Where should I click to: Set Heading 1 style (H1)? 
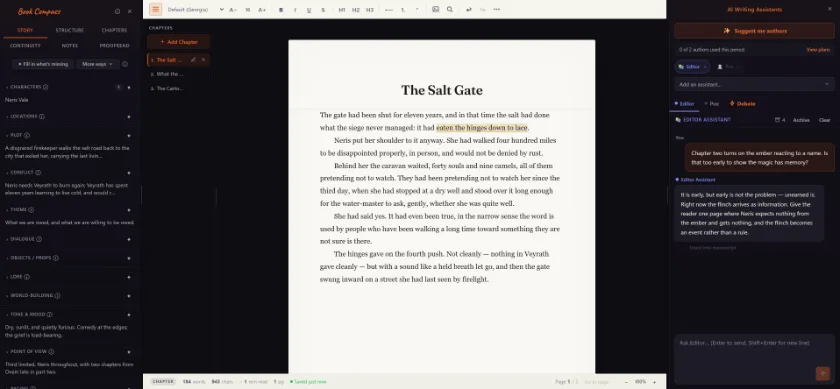(x=342, y=10)
